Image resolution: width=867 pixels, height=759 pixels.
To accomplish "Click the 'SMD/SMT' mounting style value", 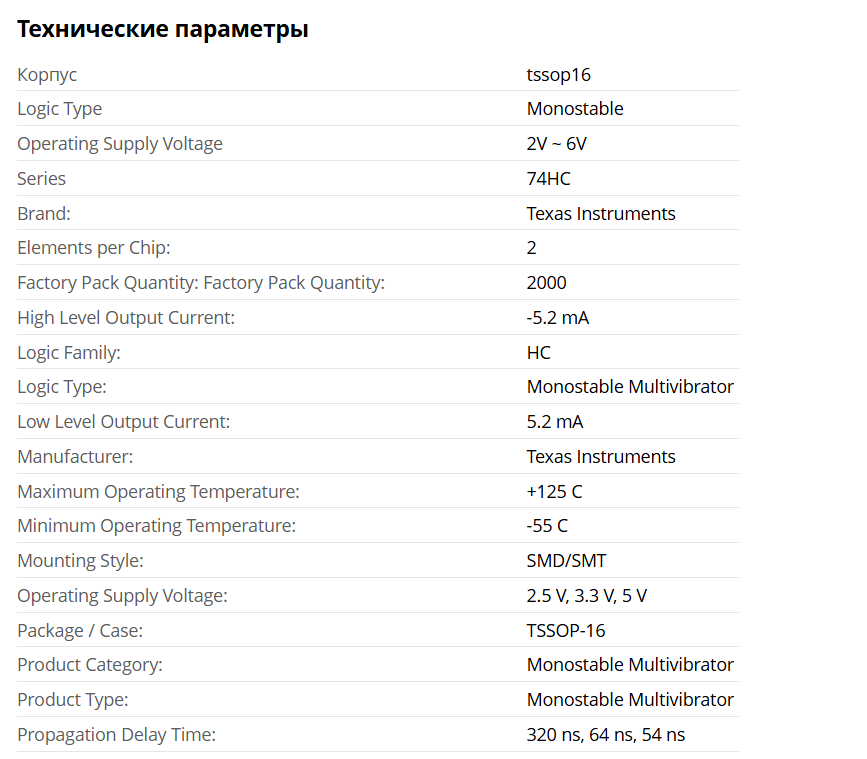I will pos(566,561).
